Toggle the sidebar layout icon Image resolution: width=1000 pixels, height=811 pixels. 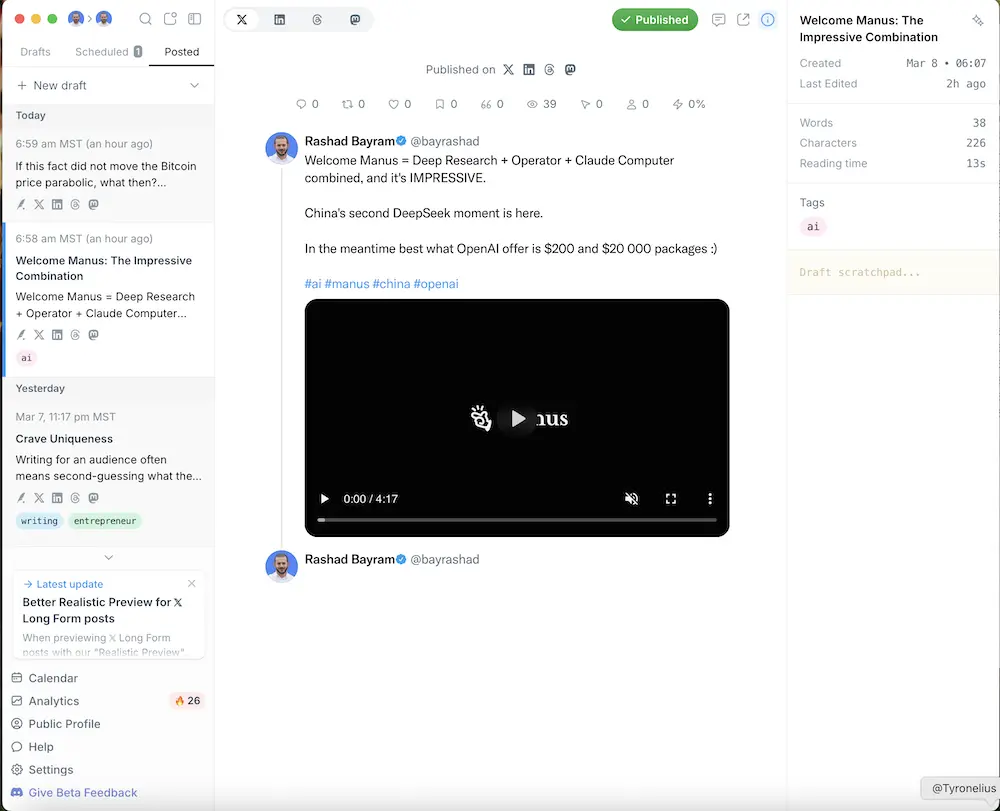[x=195, y=19]
